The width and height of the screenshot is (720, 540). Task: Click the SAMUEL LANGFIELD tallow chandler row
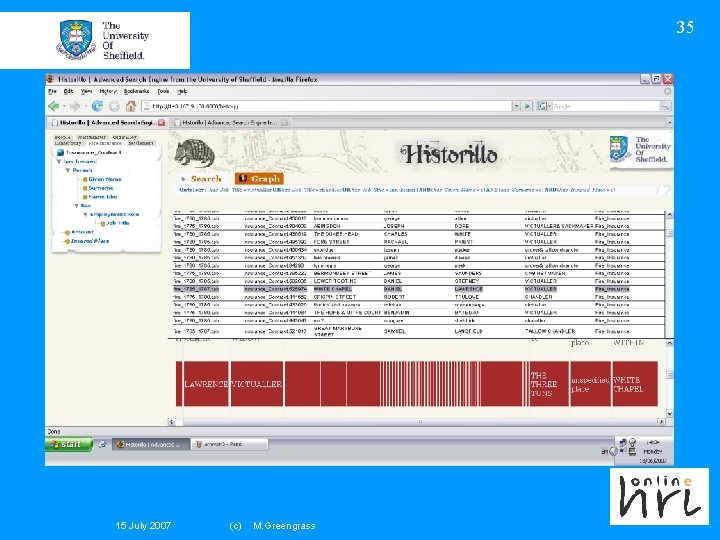tap(418, 331)
